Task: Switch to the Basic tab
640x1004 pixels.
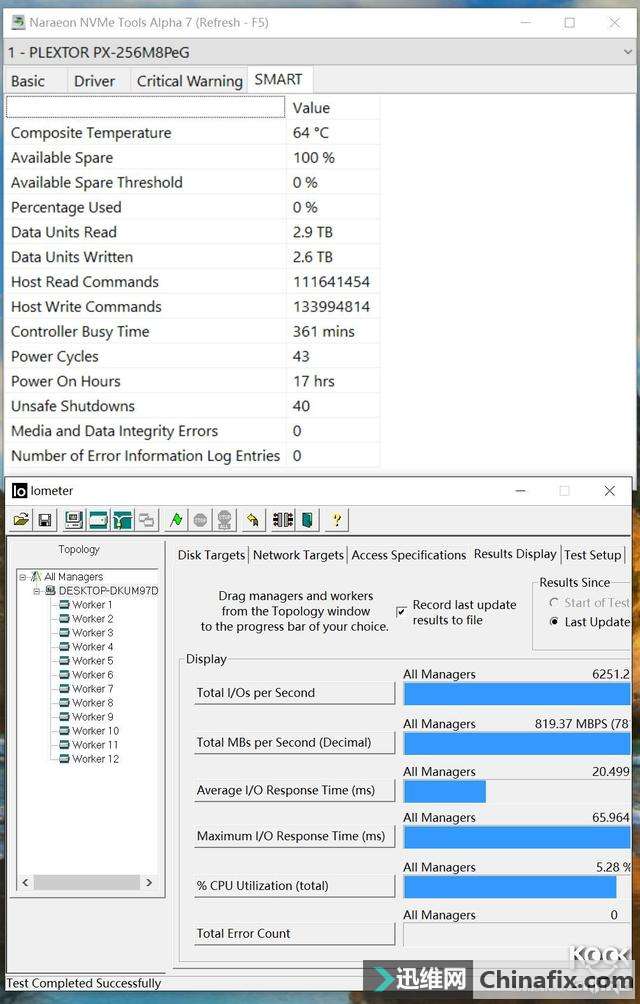Action: (28, 81)
